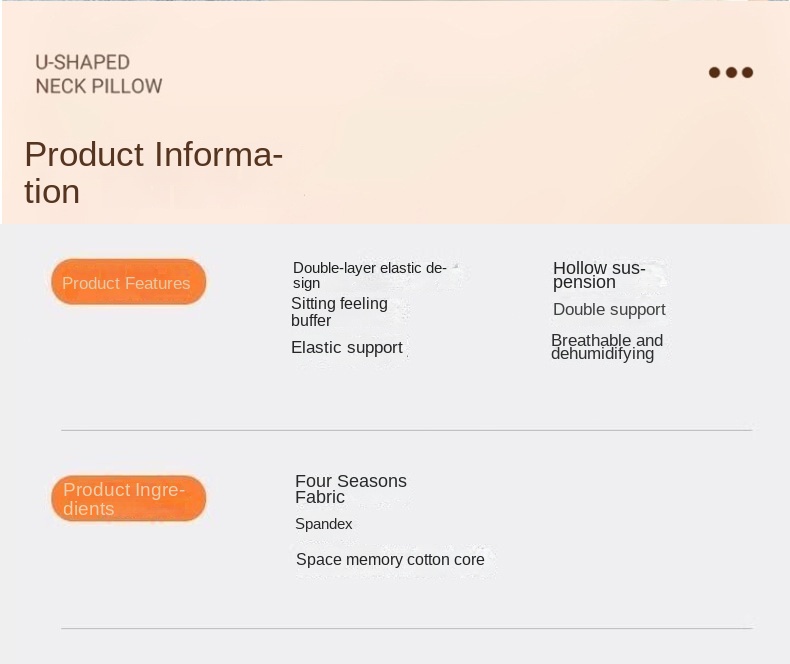
Task: Select the orange Product Features badge
Action: tap(128, 283)
